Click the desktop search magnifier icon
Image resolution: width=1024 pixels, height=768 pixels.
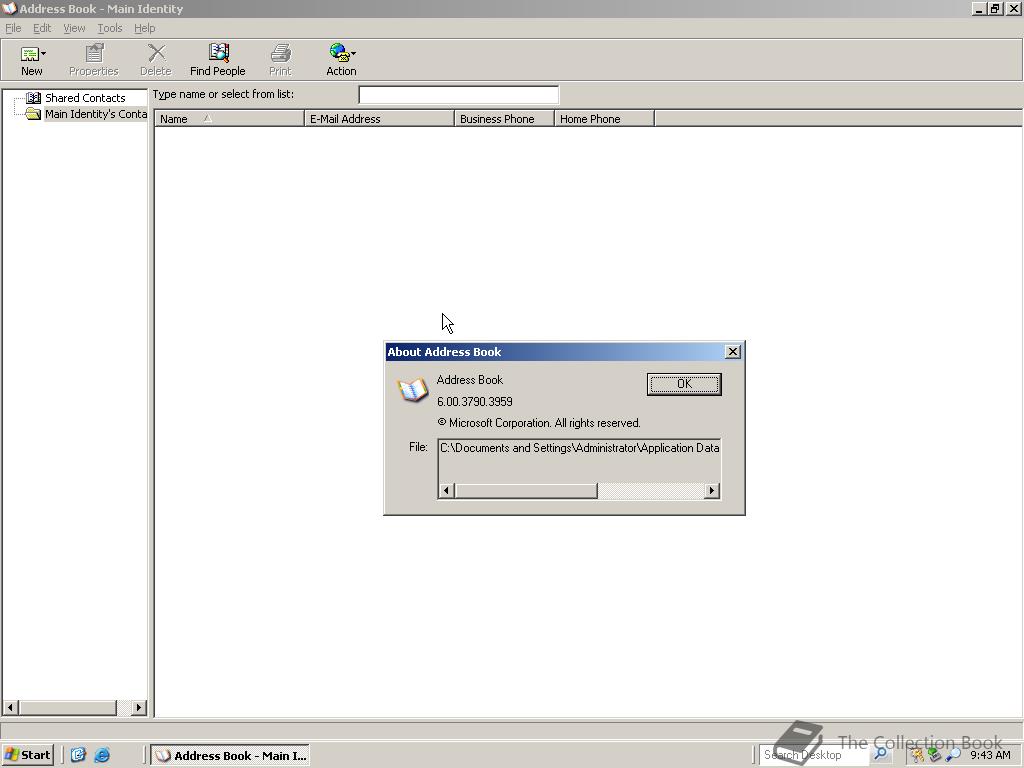point(880,754)
